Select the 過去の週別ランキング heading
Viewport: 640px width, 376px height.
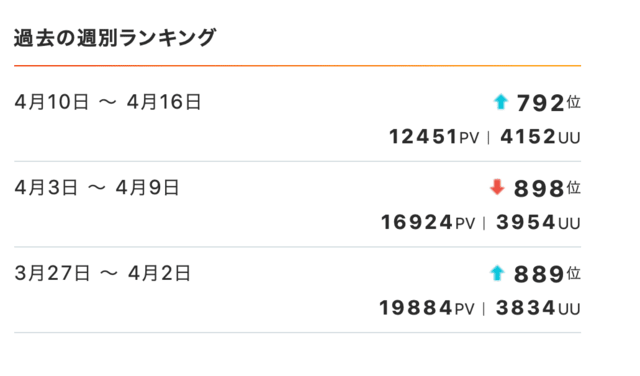coord(115,38)
